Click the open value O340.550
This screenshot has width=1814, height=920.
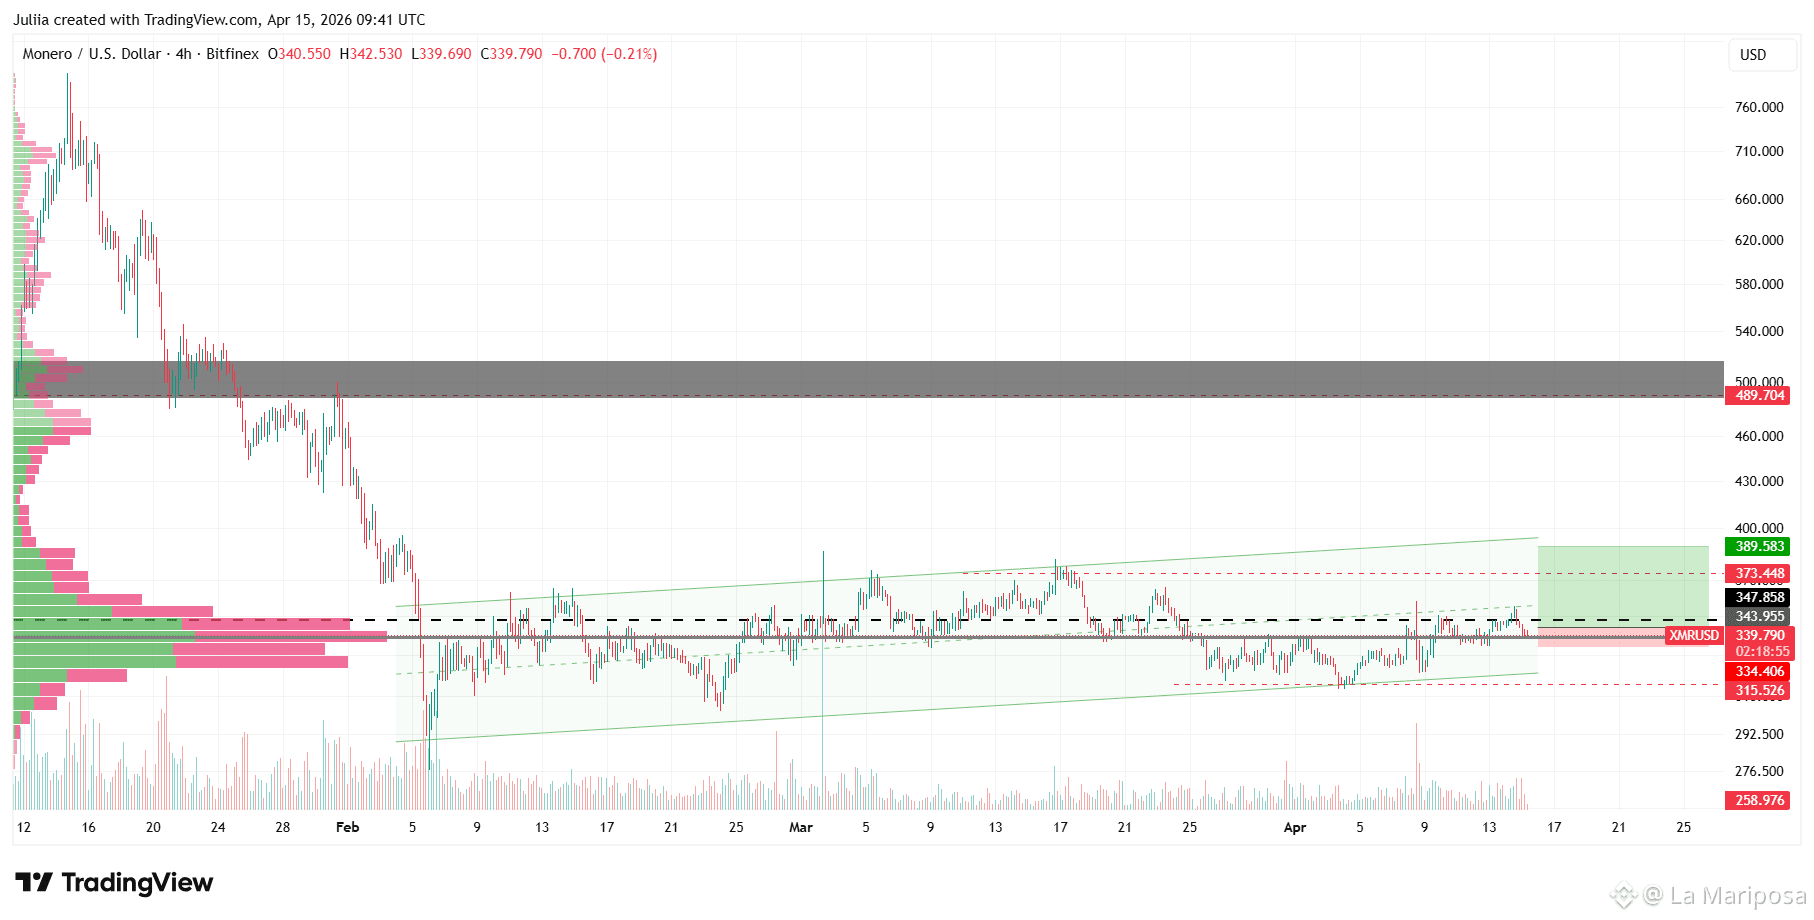[299, 54]
